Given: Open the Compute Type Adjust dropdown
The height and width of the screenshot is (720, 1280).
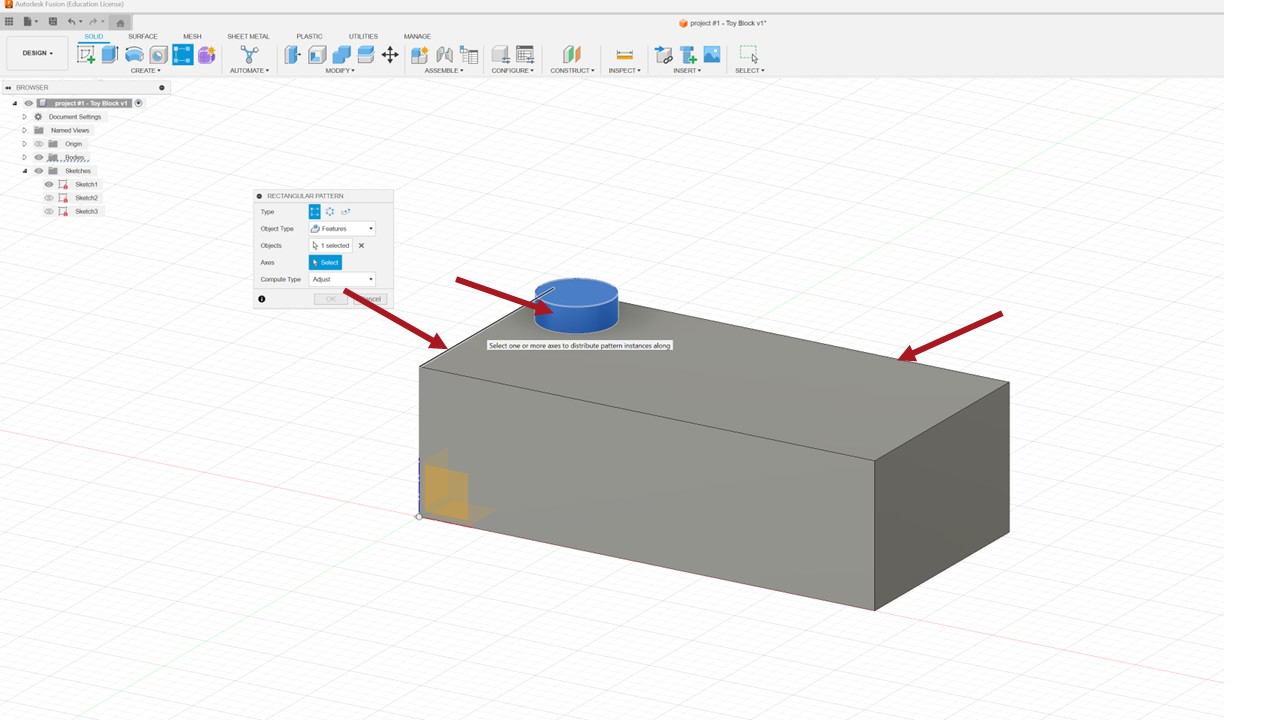Looking at the screenshot, I should (x=342, y=279).
